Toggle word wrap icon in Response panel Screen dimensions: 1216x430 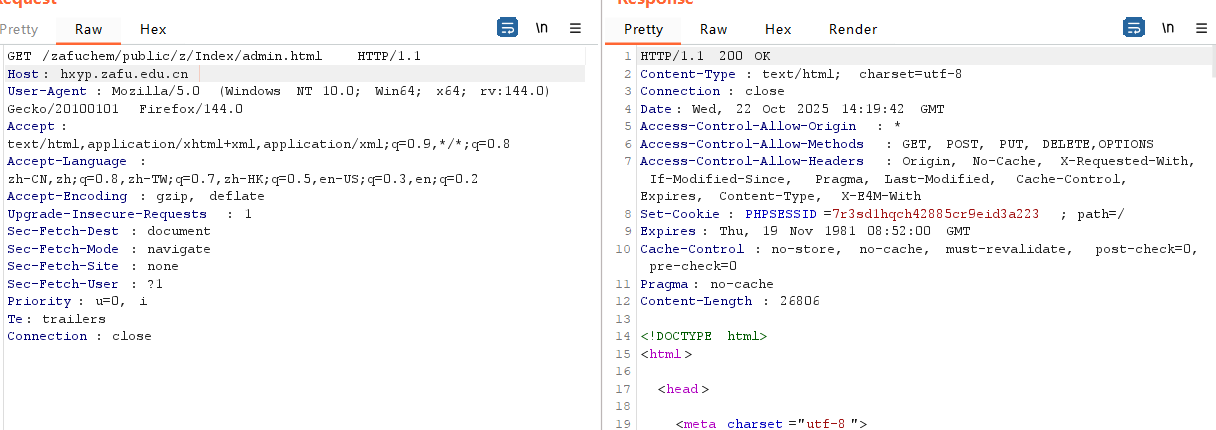1134,28
